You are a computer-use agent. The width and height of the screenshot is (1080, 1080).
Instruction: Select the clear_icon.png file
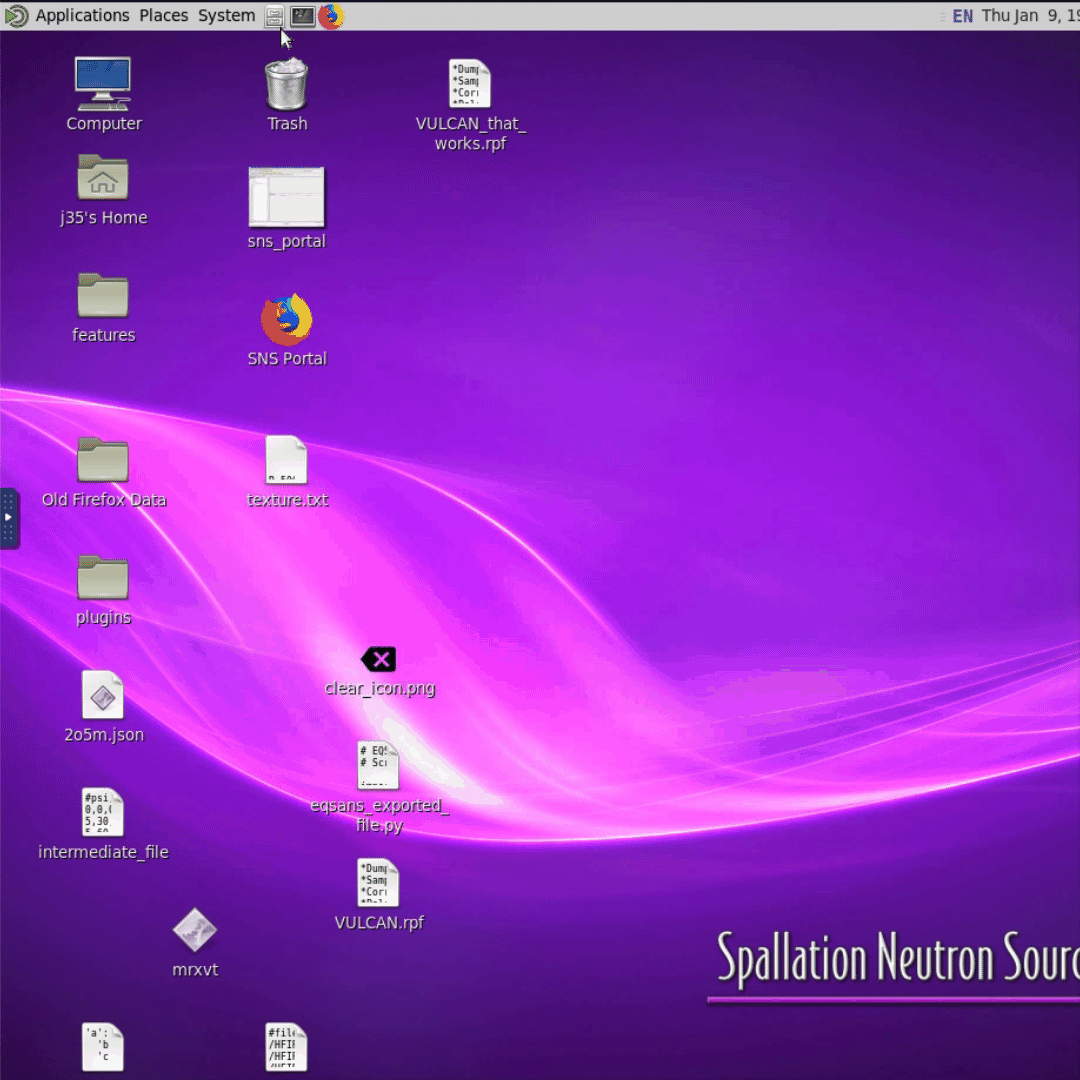[x=379, y=660]
